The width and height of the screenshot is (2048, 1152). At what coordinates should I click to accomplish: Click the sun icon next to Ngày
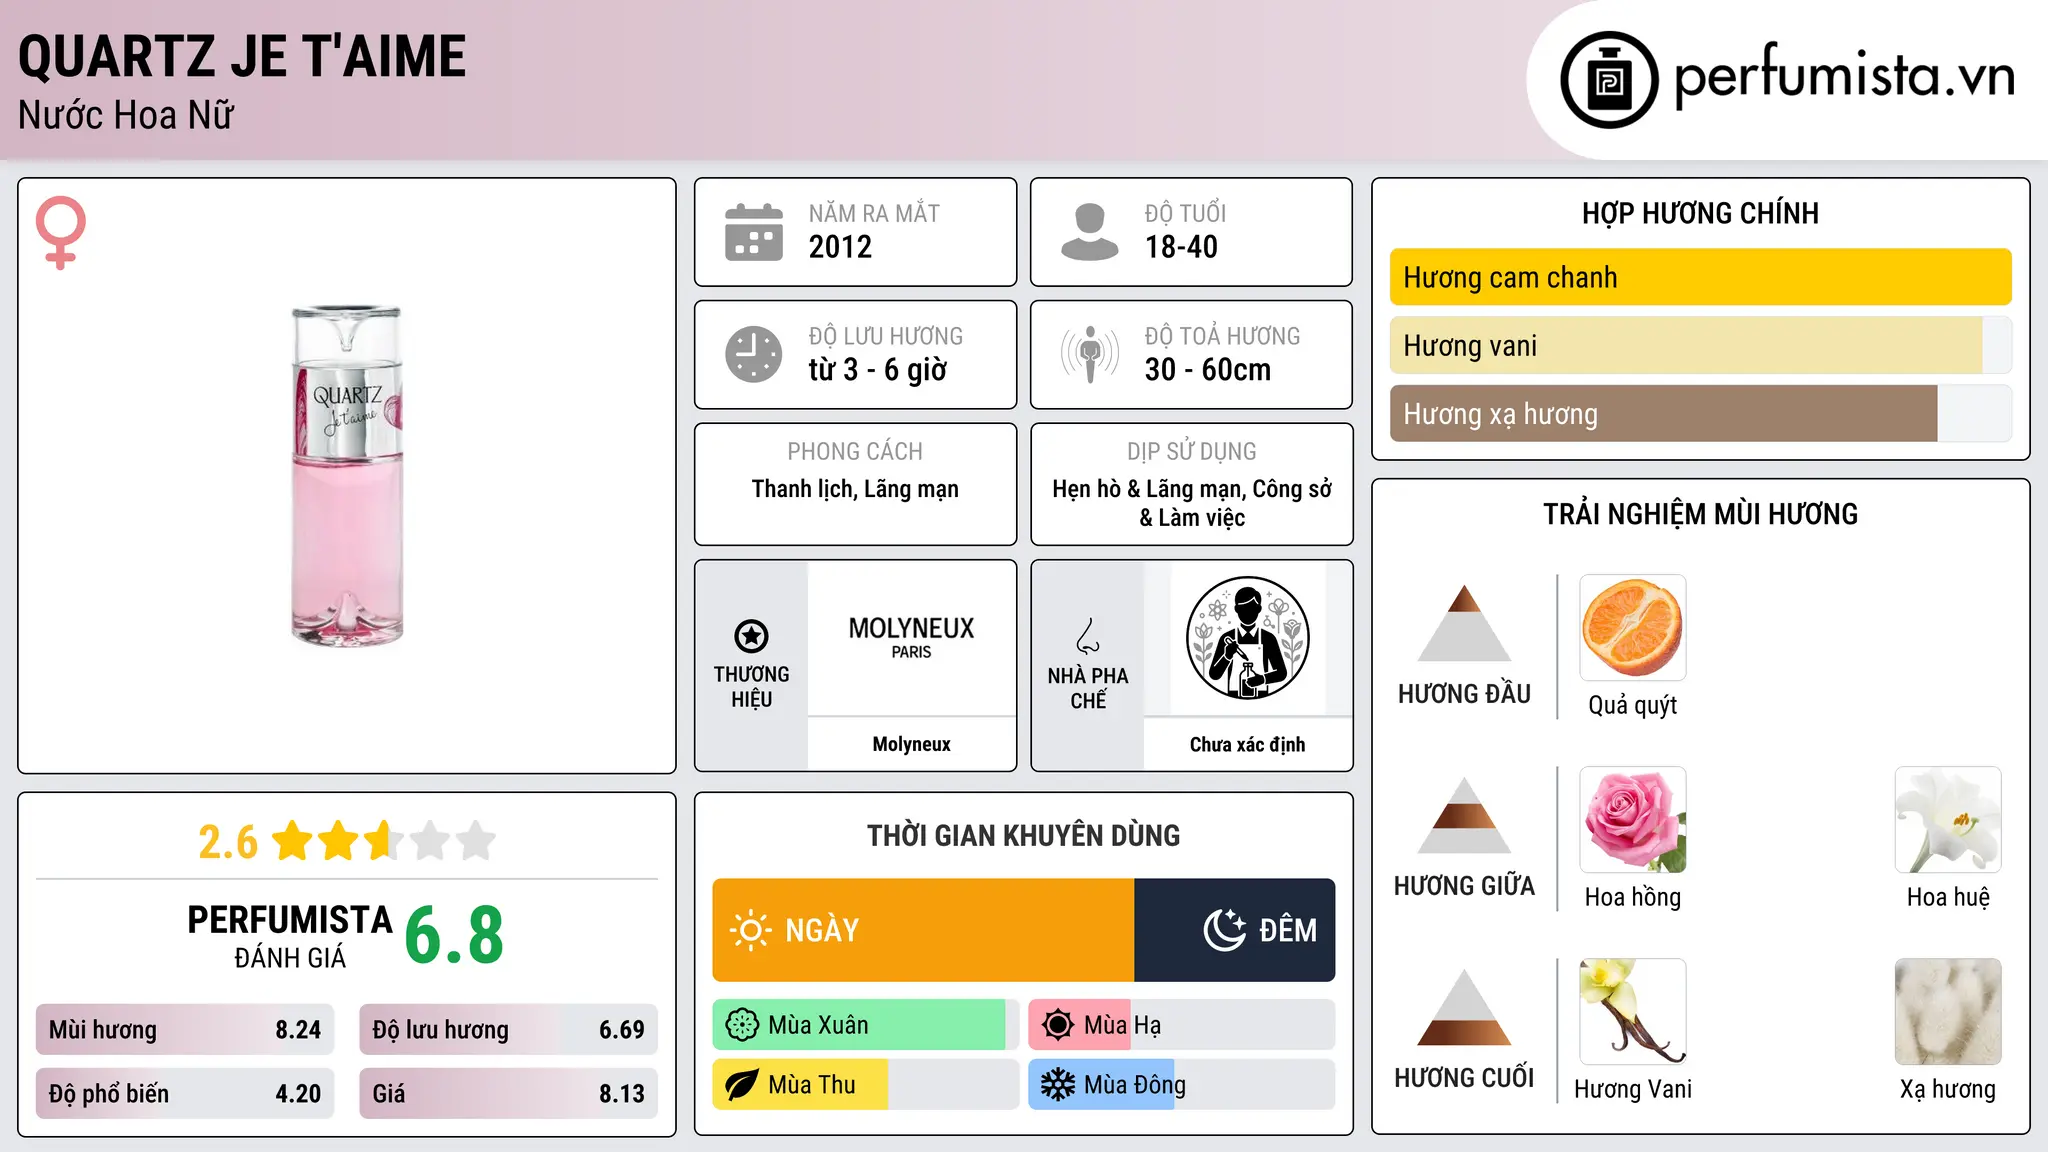(x=750, y=930)
